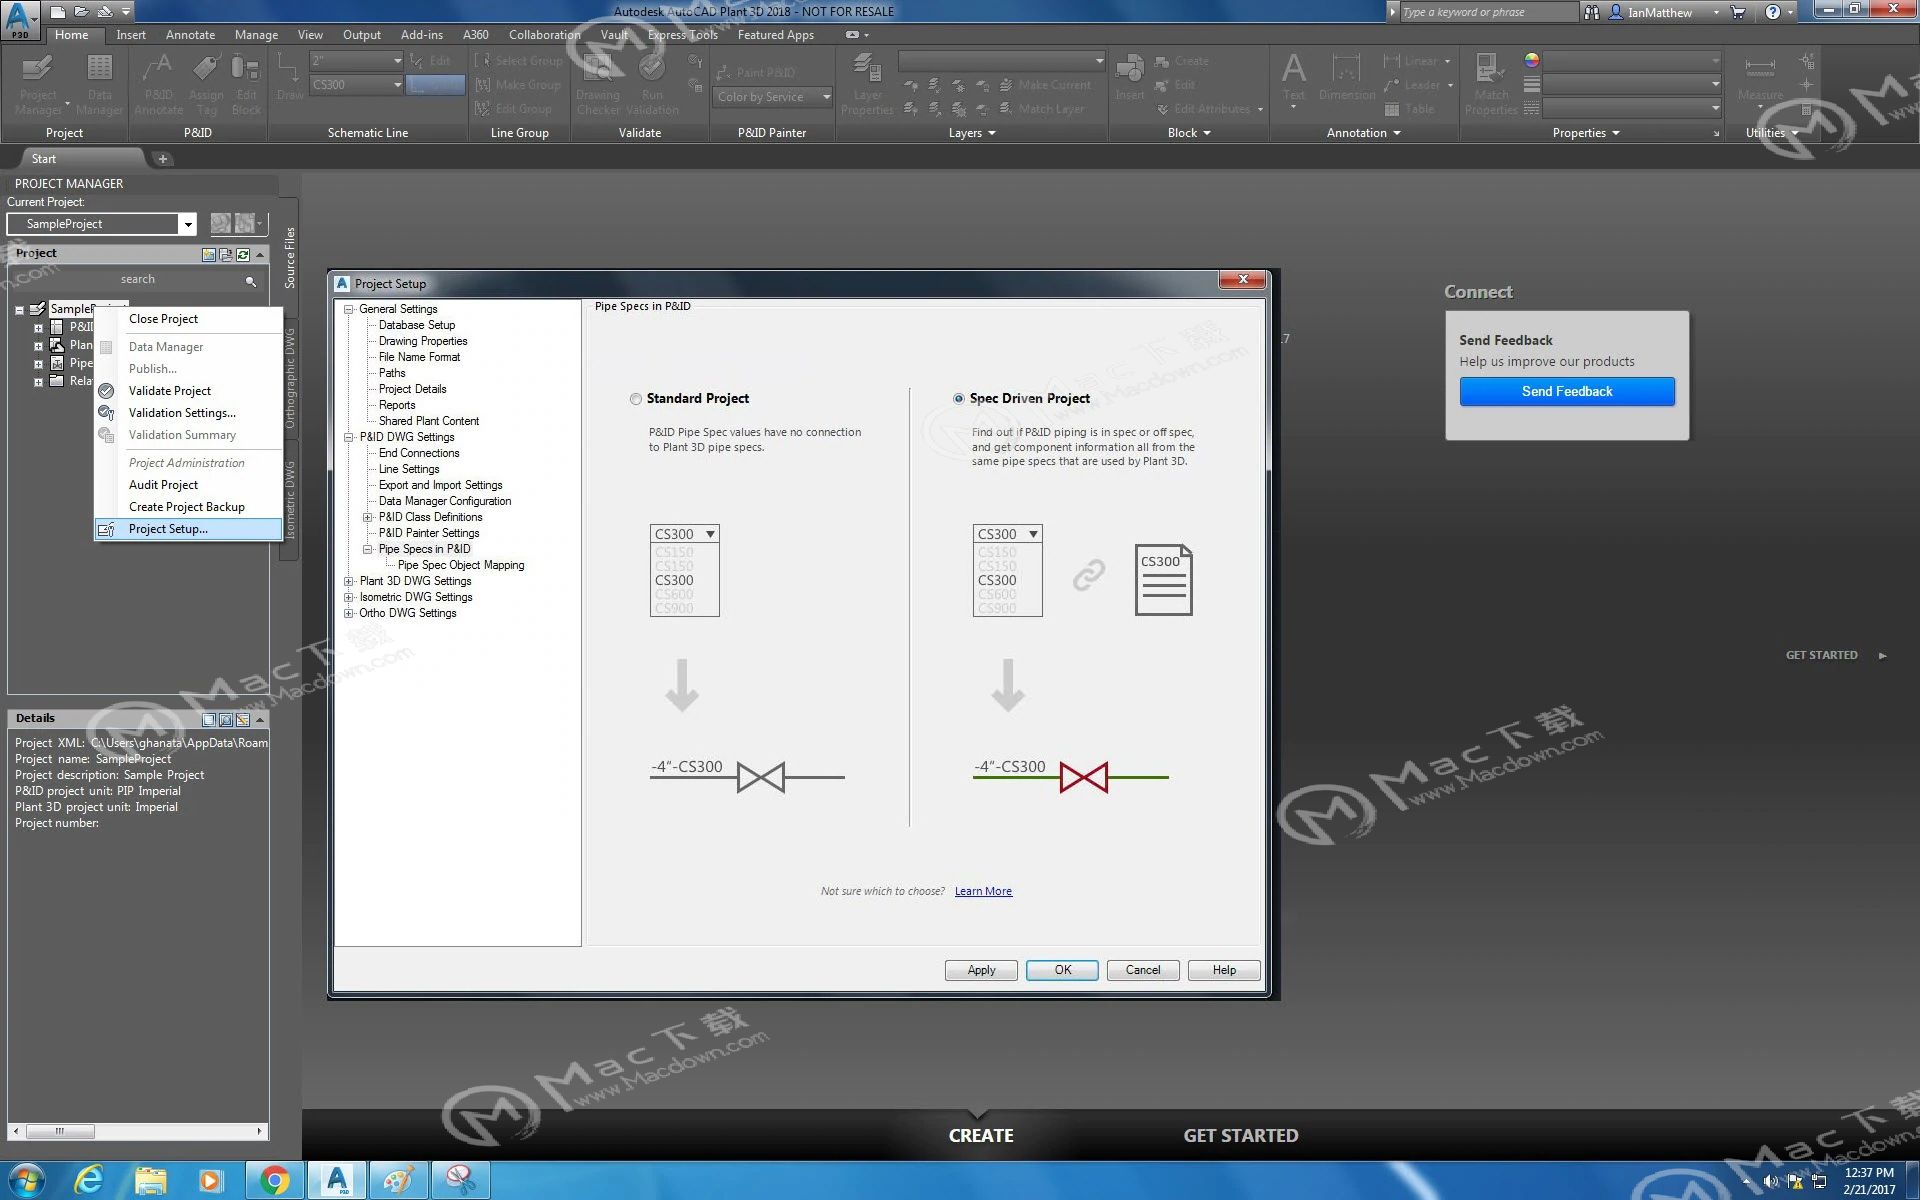Click the magnifier search icon in Project Manager
The image size is (1920, 1200).
point(251,281)
